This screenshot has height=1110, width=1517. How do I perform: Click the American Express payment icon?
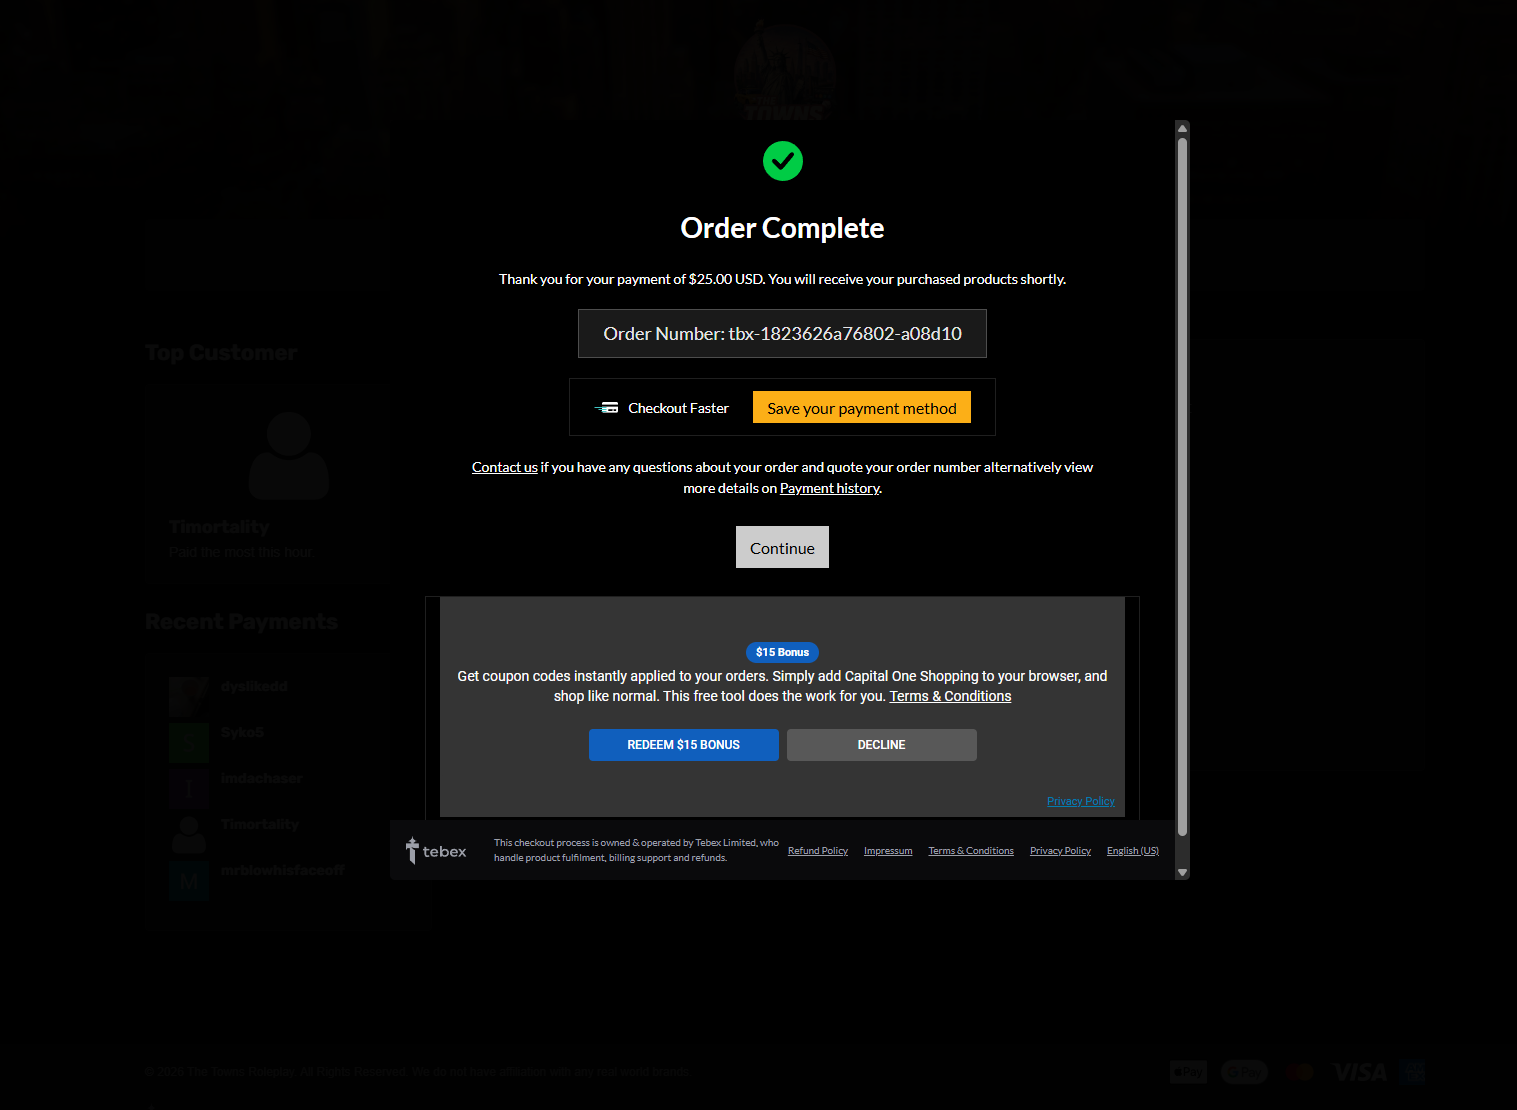click(1412, 1071)
